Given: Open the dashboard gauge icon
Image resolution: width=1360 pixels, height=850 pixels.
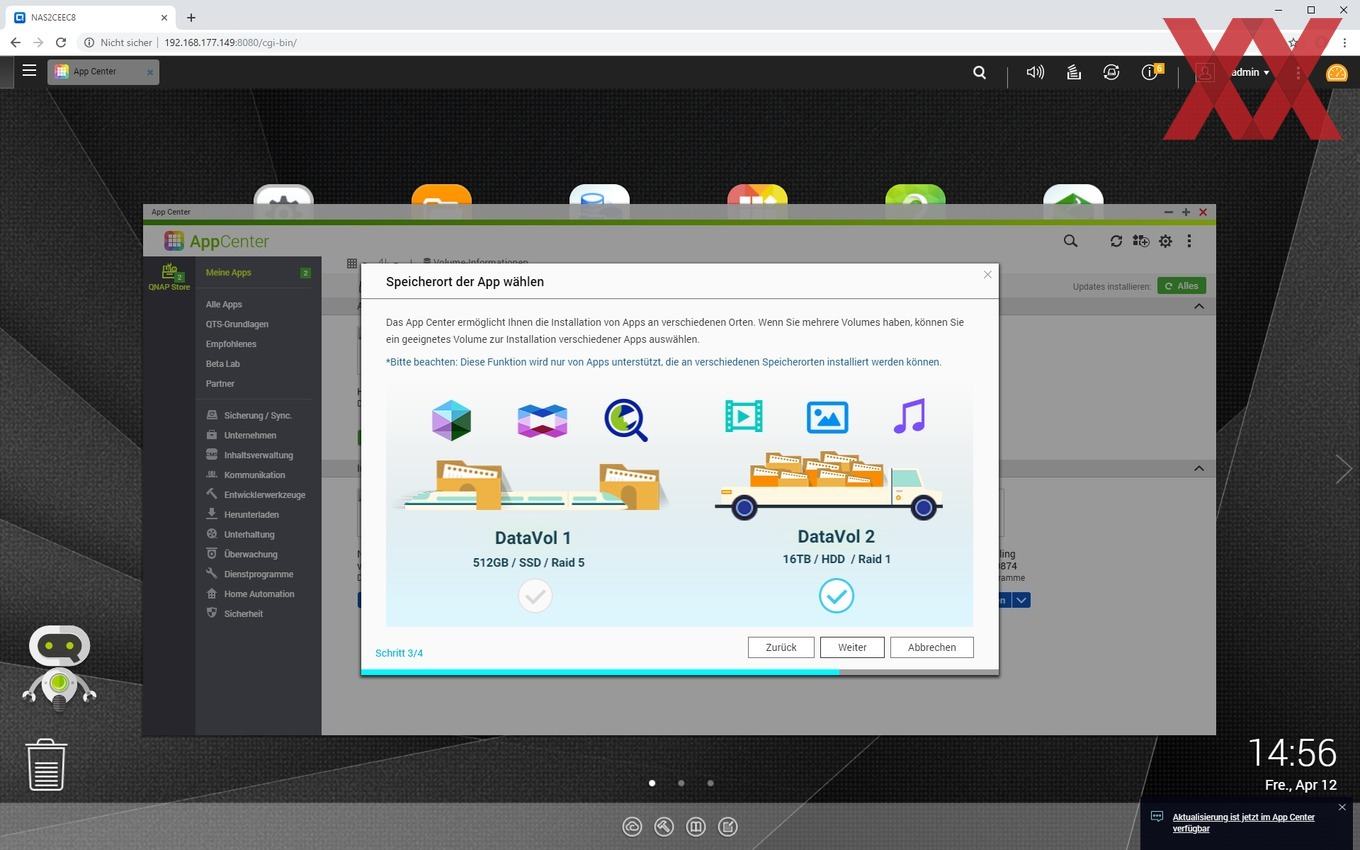Looking at the screenshot, I should click(1337, 72).
